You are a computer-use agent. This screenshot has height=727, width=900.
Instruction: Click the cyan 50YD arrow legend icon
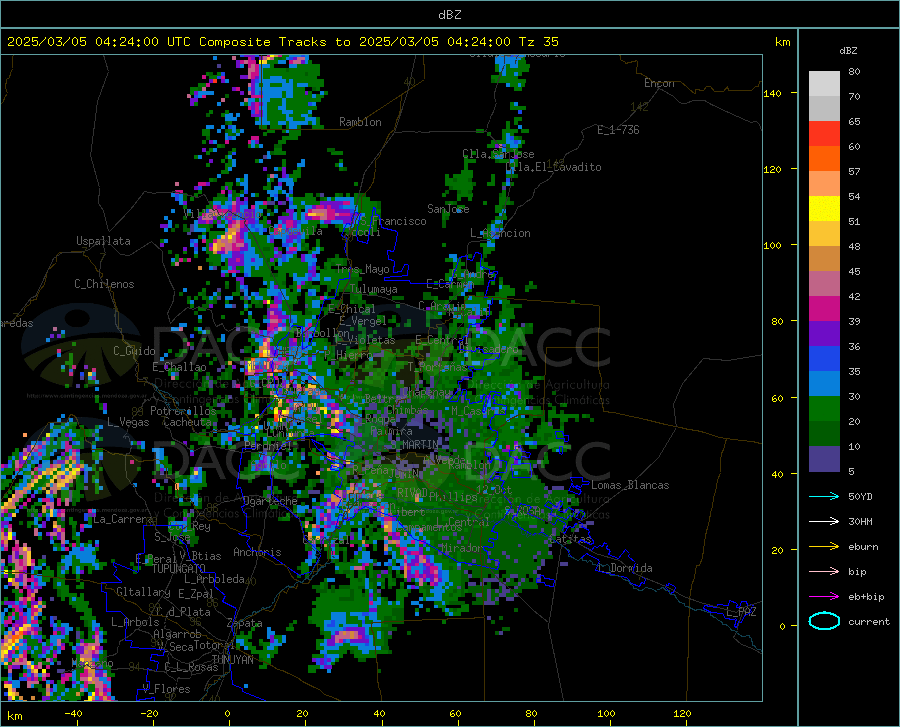[x=824, y=496]
